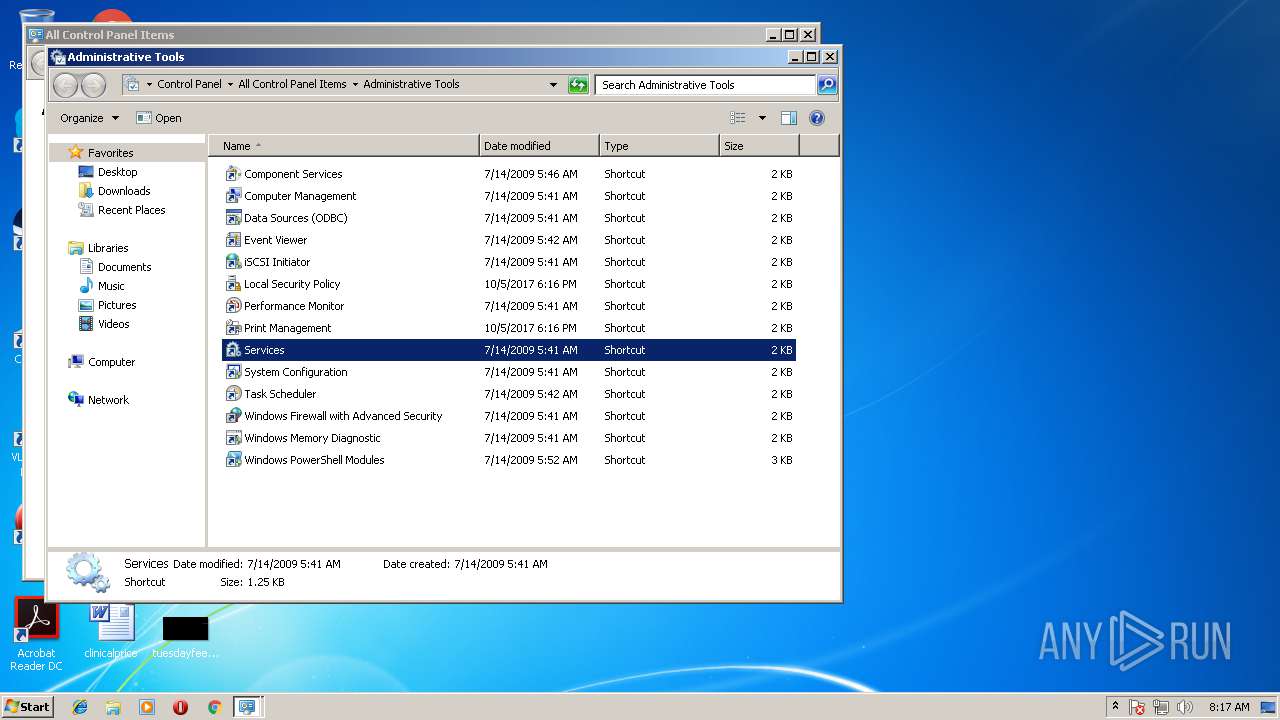Launch Google Chrome from the taskbar
Image resolution: width=1280 pixels, height=720 pixels.
pos(214,707)
